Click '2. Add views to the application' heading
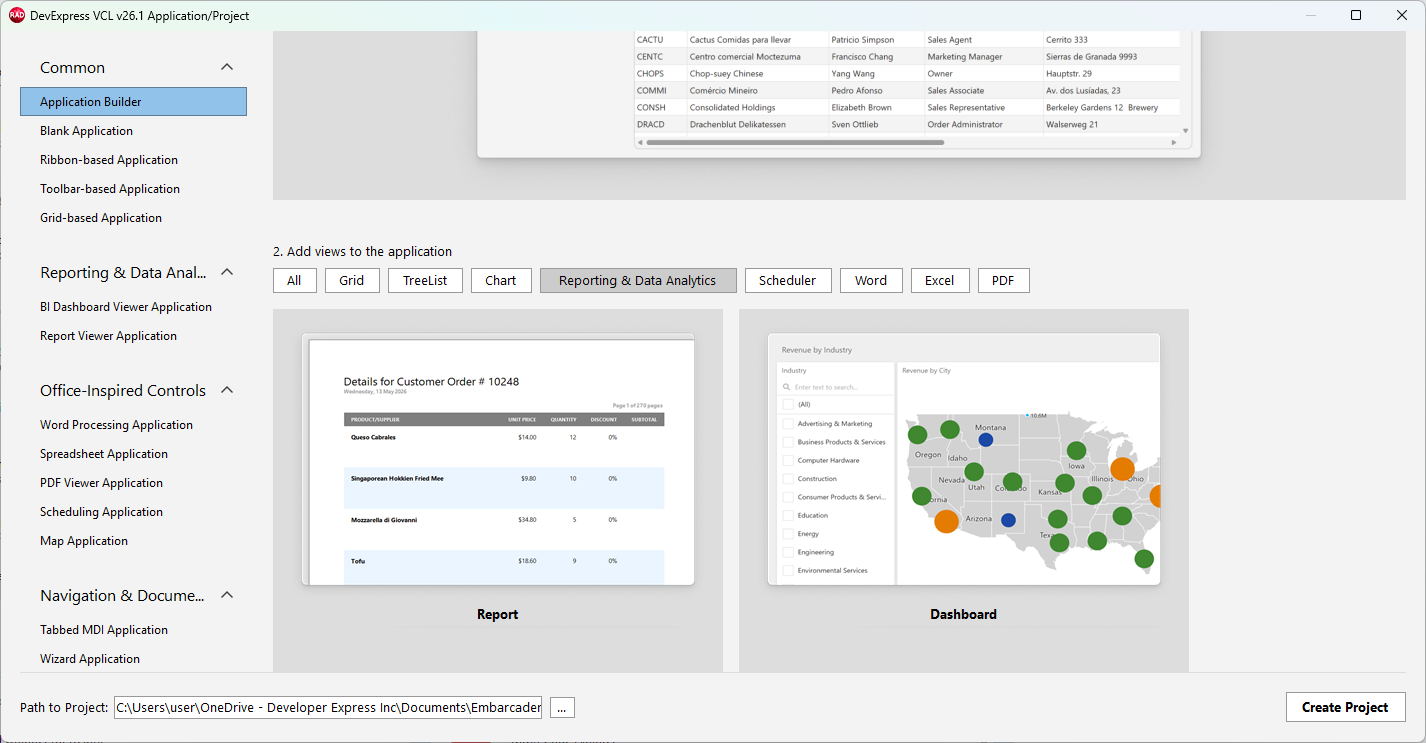This screenshot has width=1426, height=743. pos(363,252)
